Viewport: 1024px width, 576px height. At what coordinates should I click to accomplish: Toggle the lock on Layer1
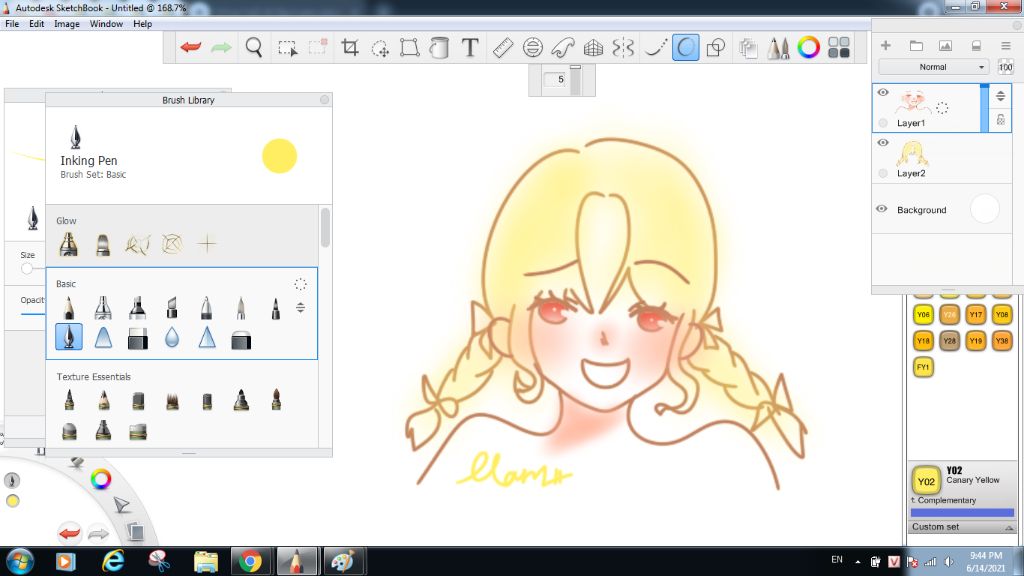1000,120
